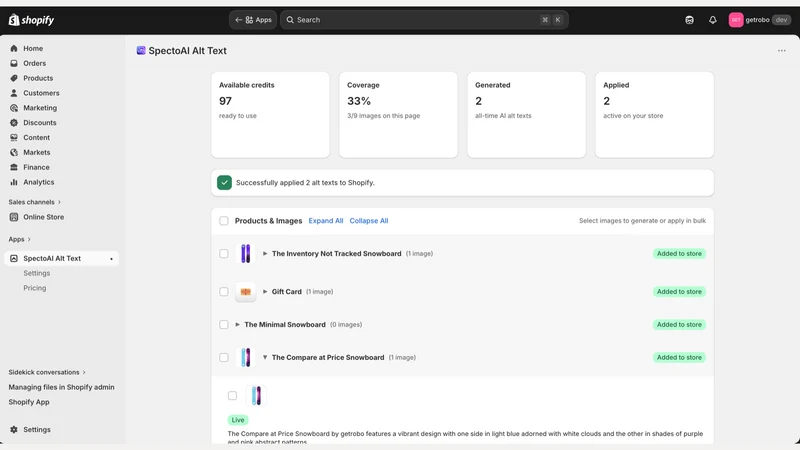800x450 pixels.
Task: Open the expanded snowboard image preview
Action: [256, 395]
